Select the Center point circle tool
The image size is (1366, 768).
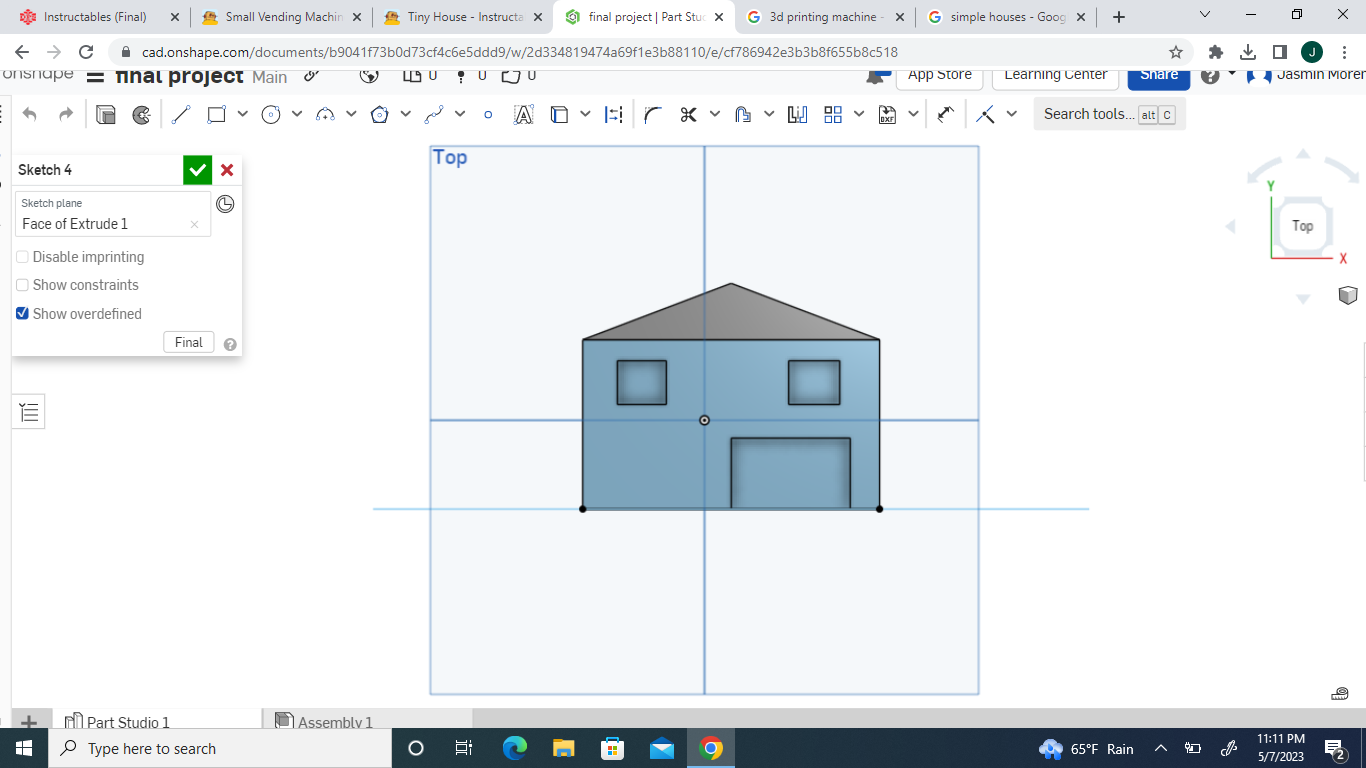(x=269, y=113)
